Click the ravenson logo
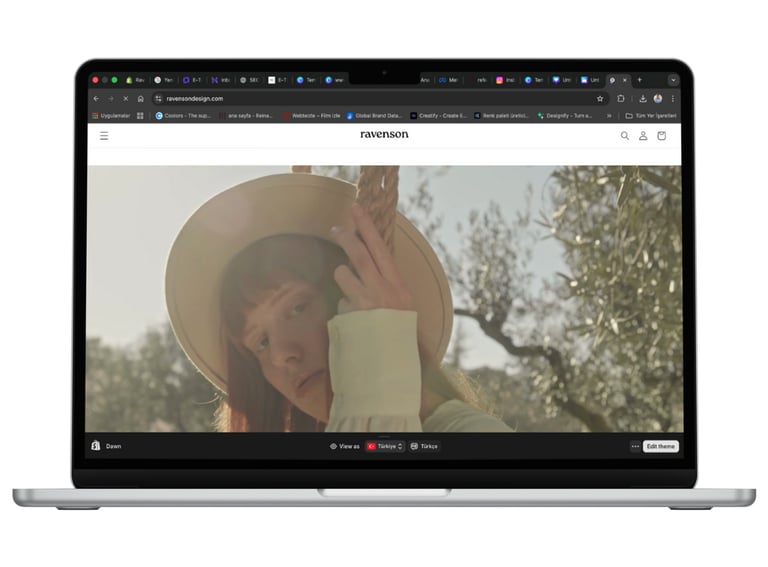768x567 pixels. point(384,134)
